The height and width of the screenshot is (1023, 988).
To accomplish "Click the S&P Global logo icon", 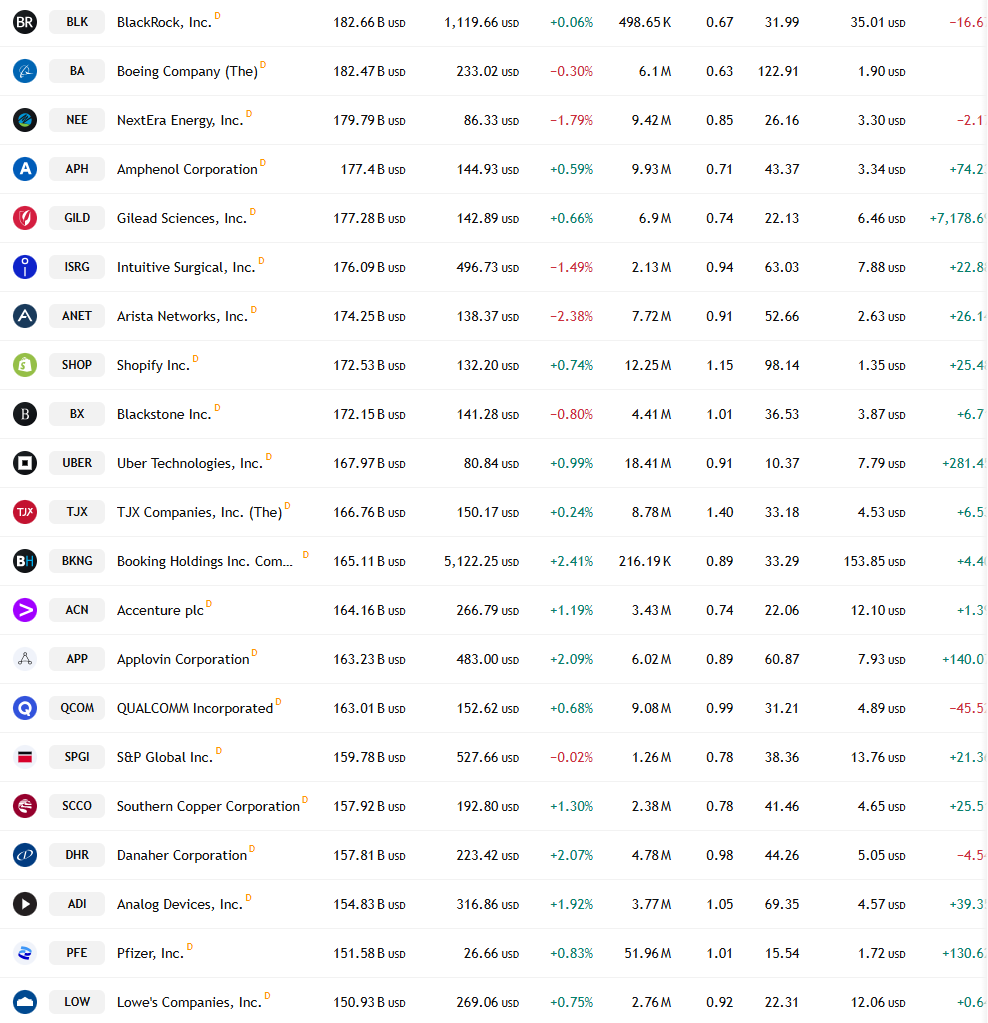I will tap(25, 757).
